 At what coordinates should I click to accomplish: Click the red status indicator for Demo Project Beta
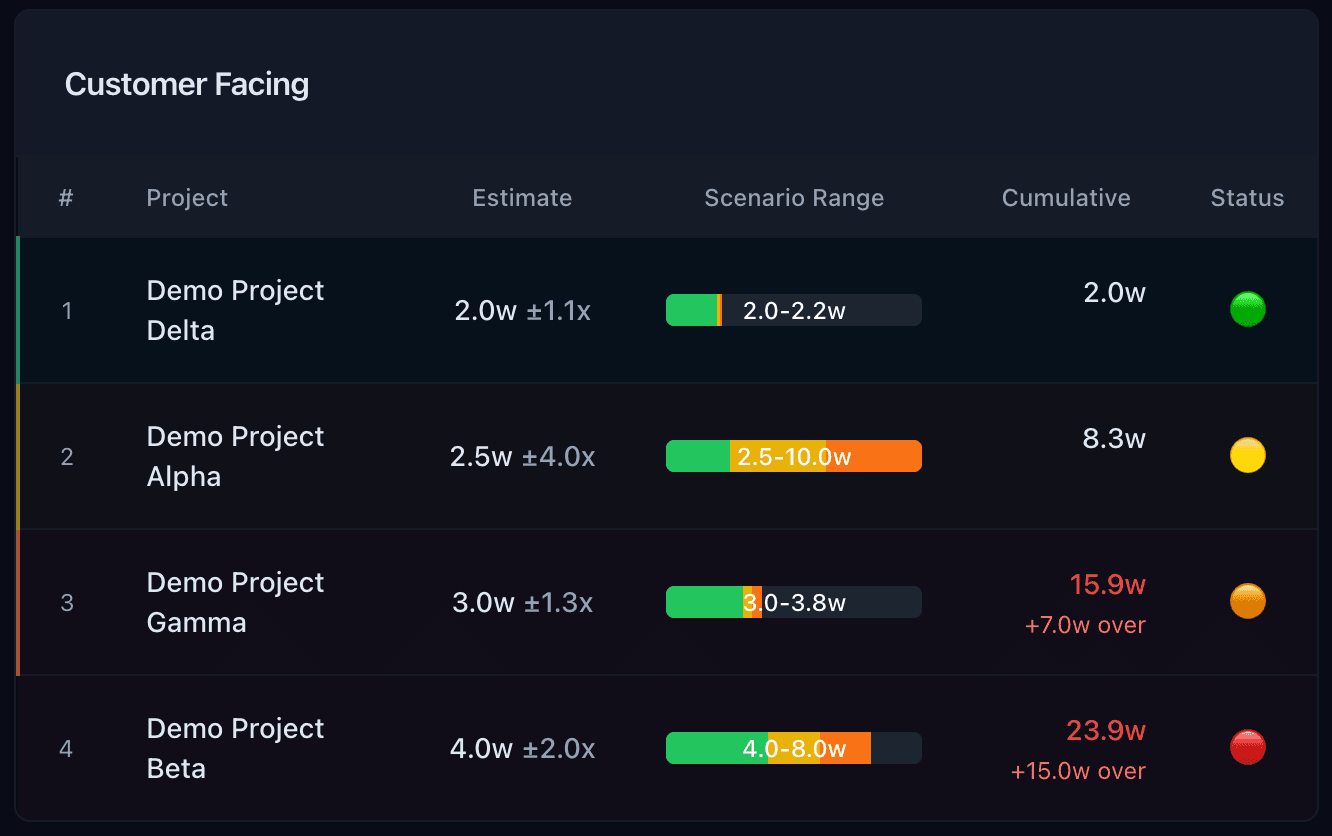tap(1247, 747)
